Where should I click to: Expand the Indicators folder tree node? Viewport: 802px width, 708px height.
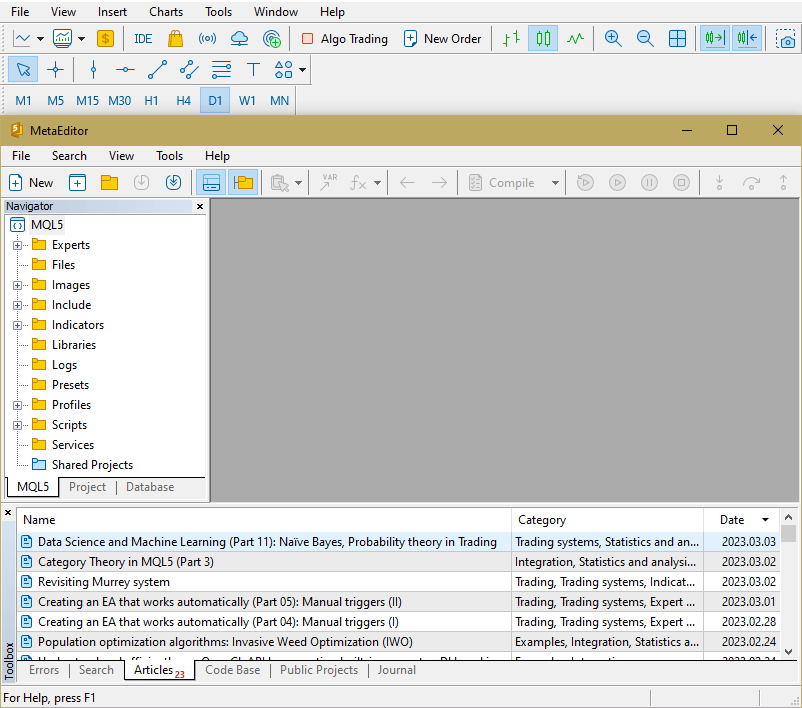(17, 325)
